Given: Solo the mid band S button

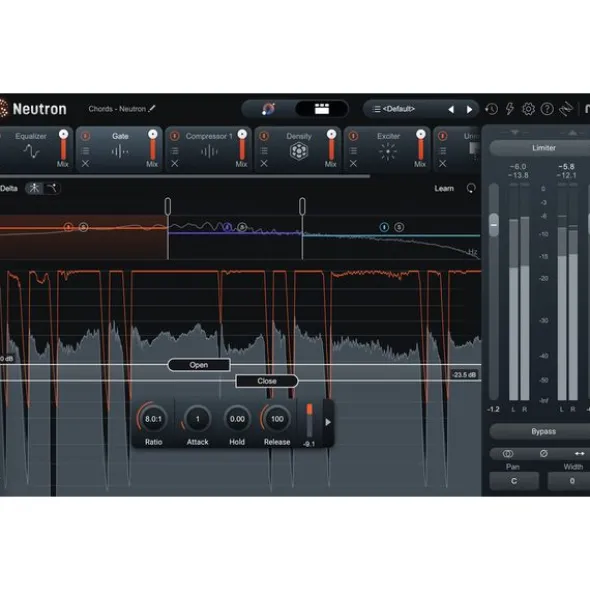Looking at the screenshot, I should coord(242,227).
